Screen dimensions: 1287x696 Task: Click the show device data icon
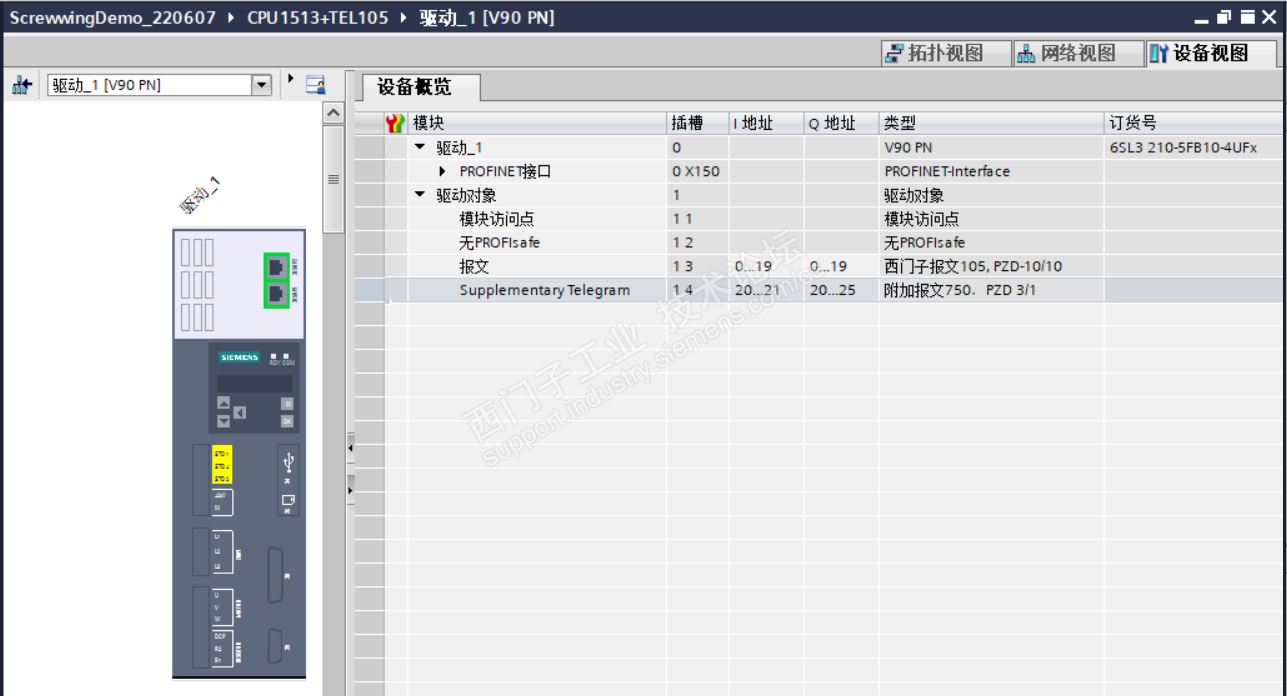pyautogui.click(x=315, y=85)
